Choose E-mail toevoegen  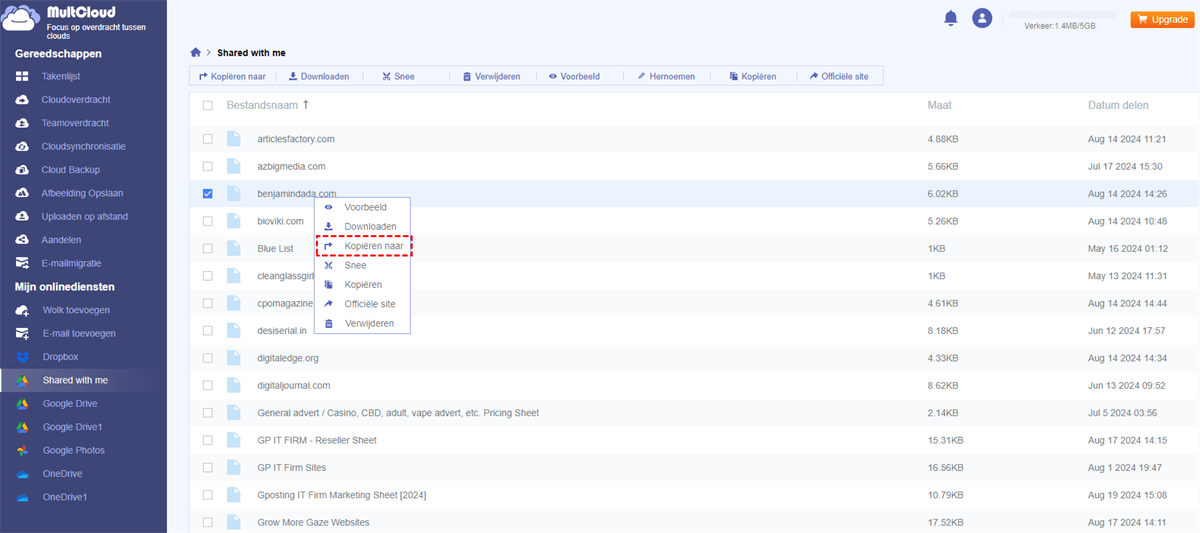click(79, 333)
